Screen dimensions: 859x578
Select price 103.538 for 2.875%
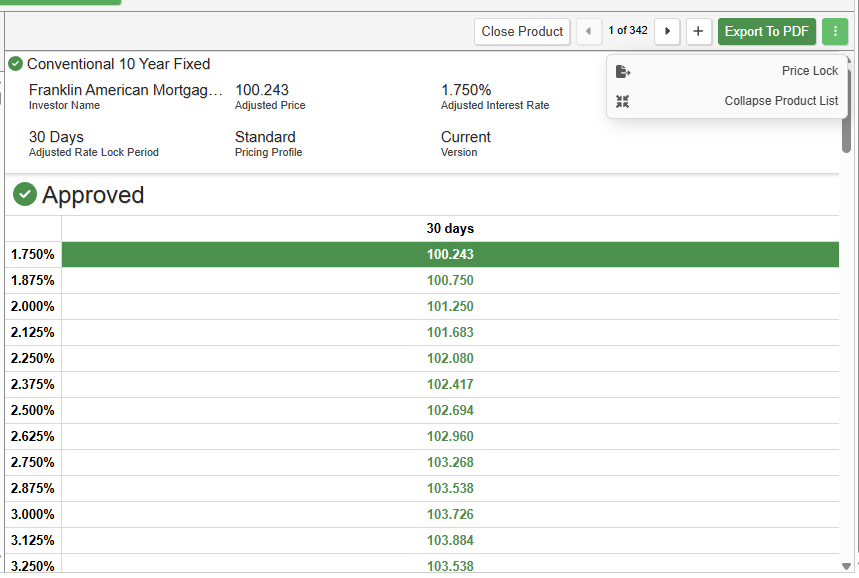(450, 489)
